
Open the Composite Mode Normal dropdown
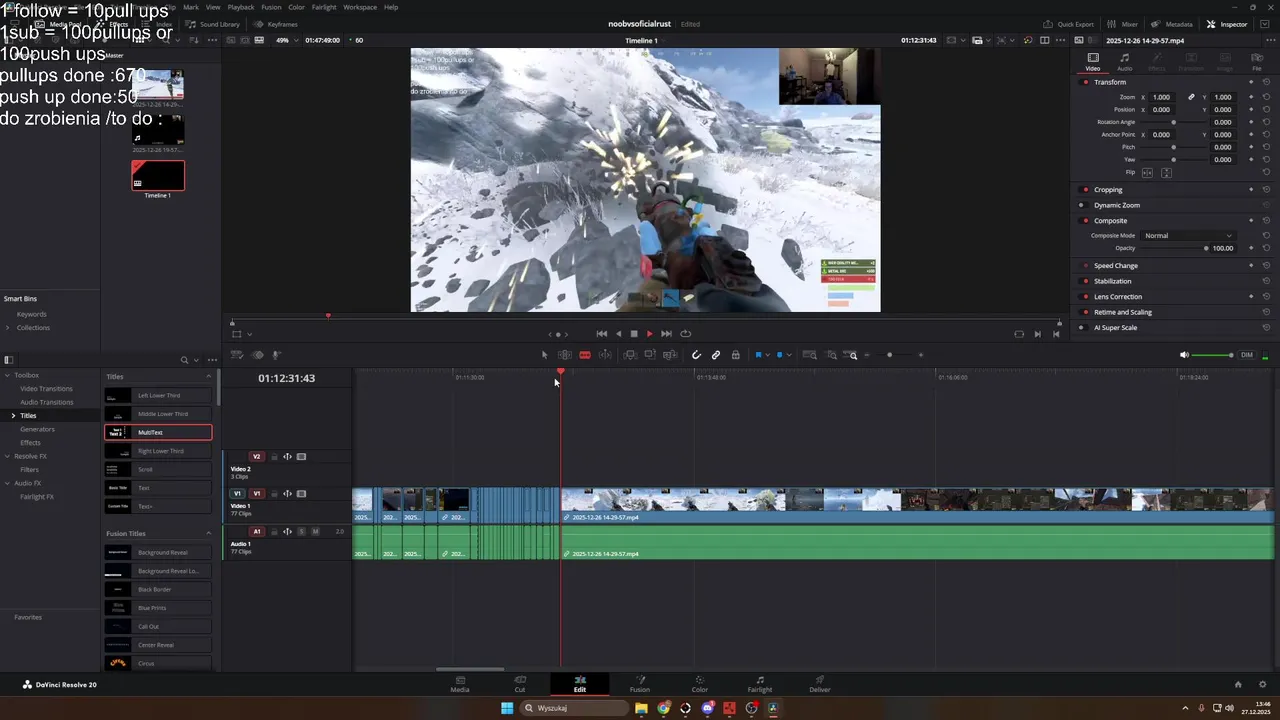click(x=1188, y=236)
